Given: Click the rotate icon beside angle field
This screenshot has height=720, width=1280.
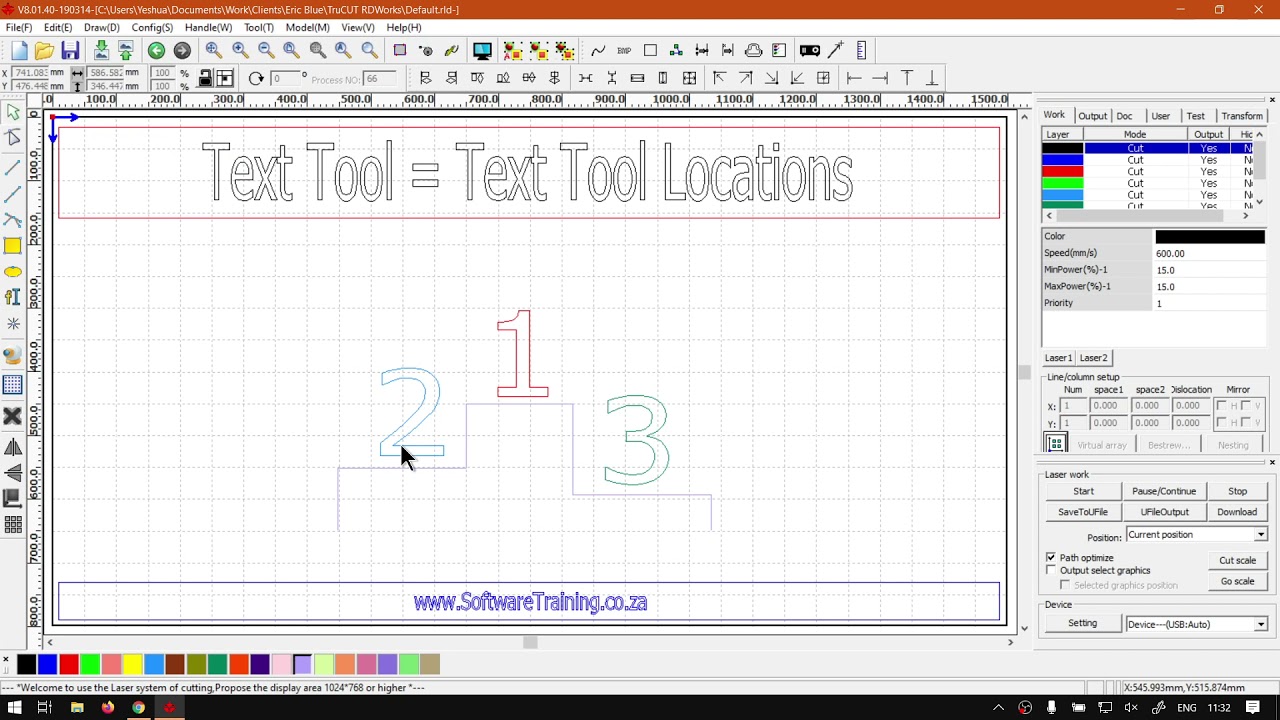Looking at the screenshot, I should click(256, 78).
